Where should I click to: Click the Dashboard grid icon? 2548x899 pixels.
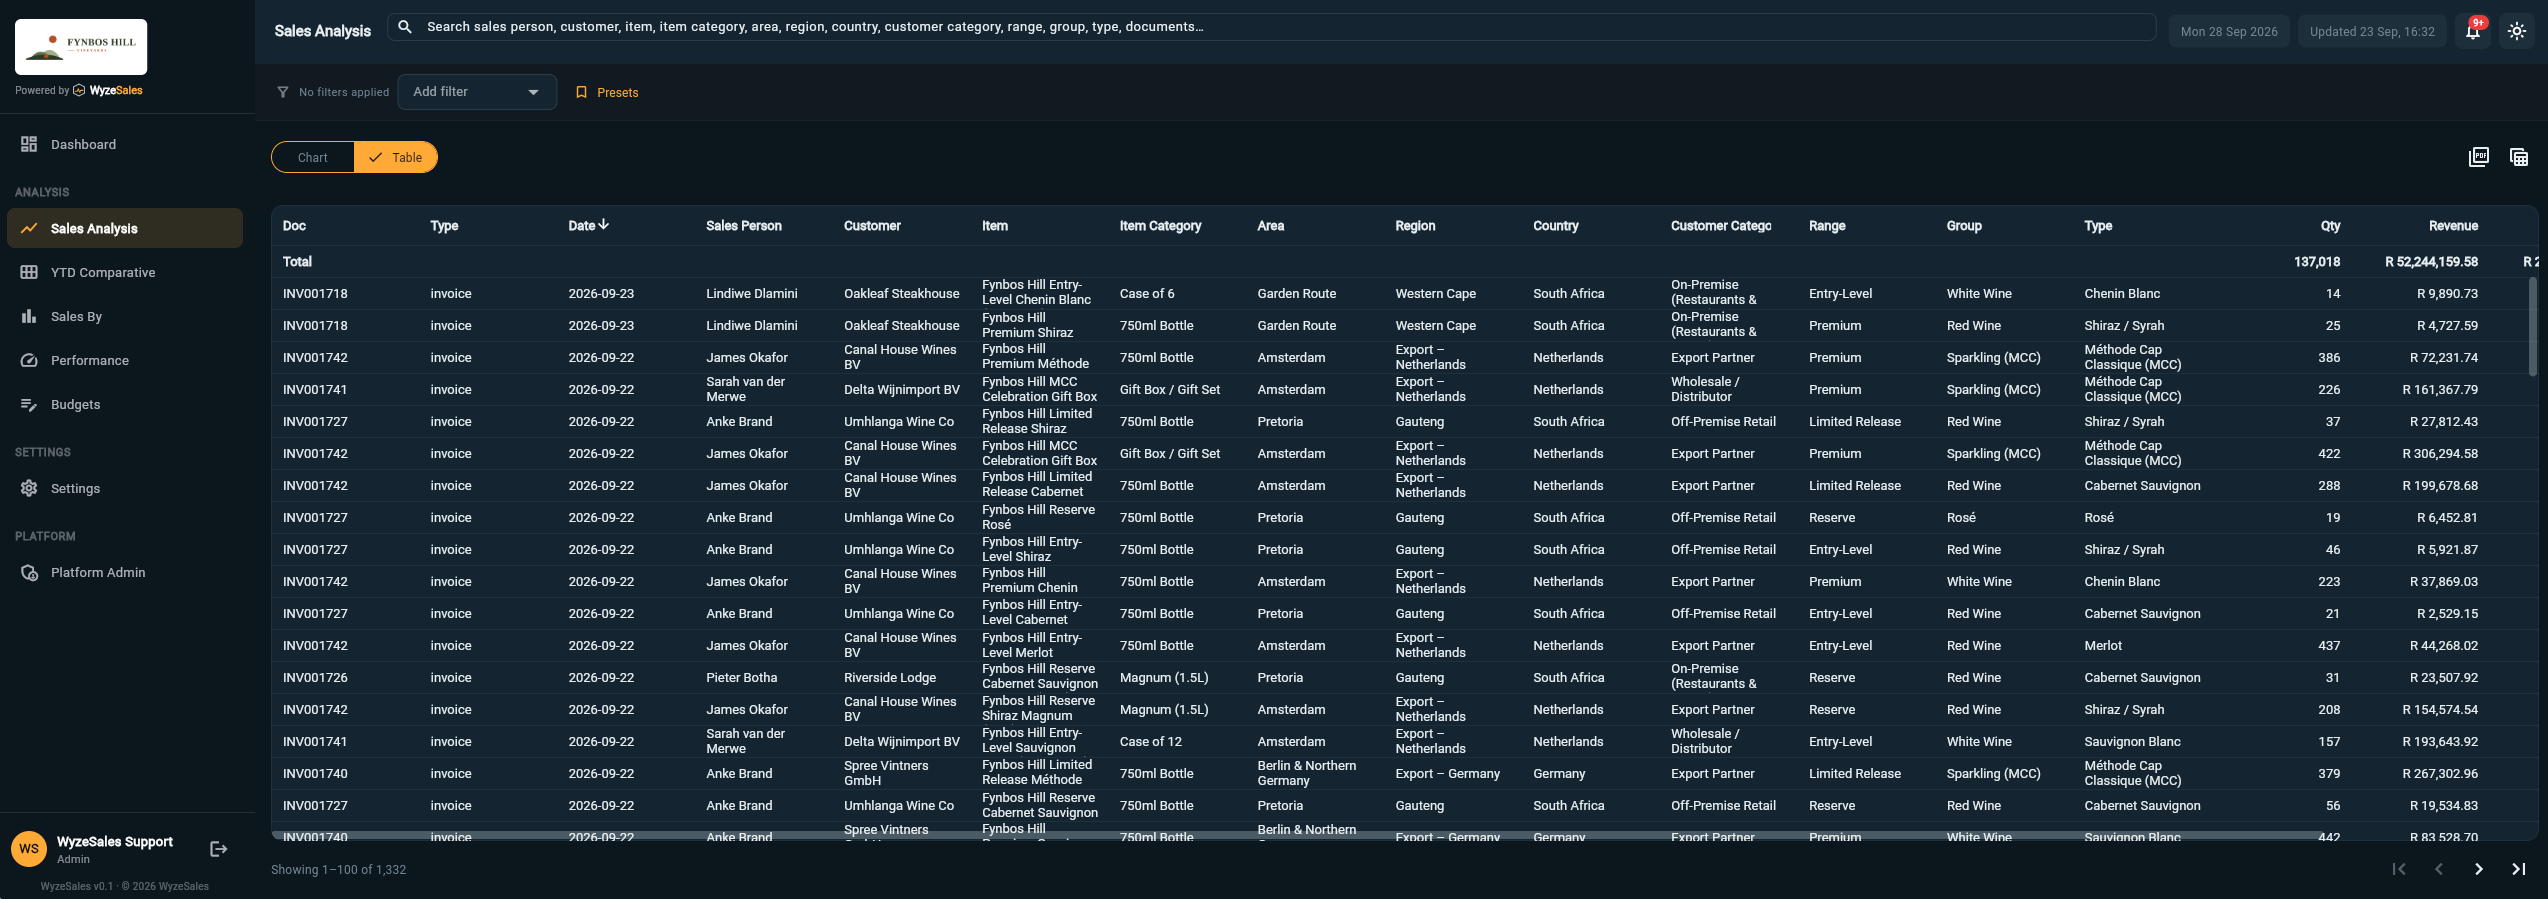[x=29, y=144]
